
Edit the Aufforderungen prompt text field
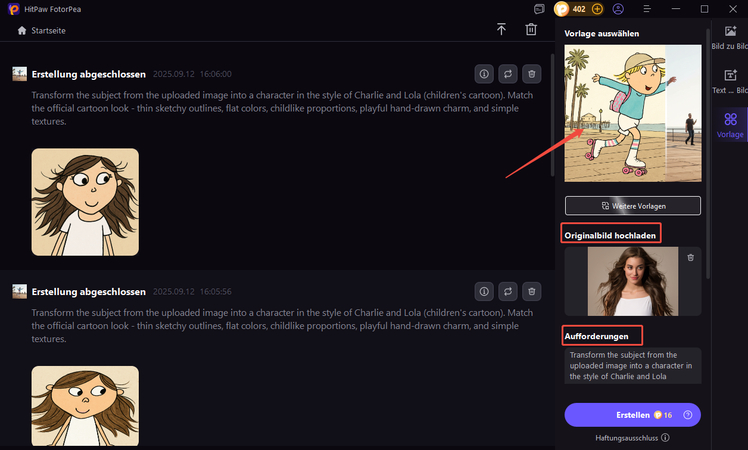(633, 366)
